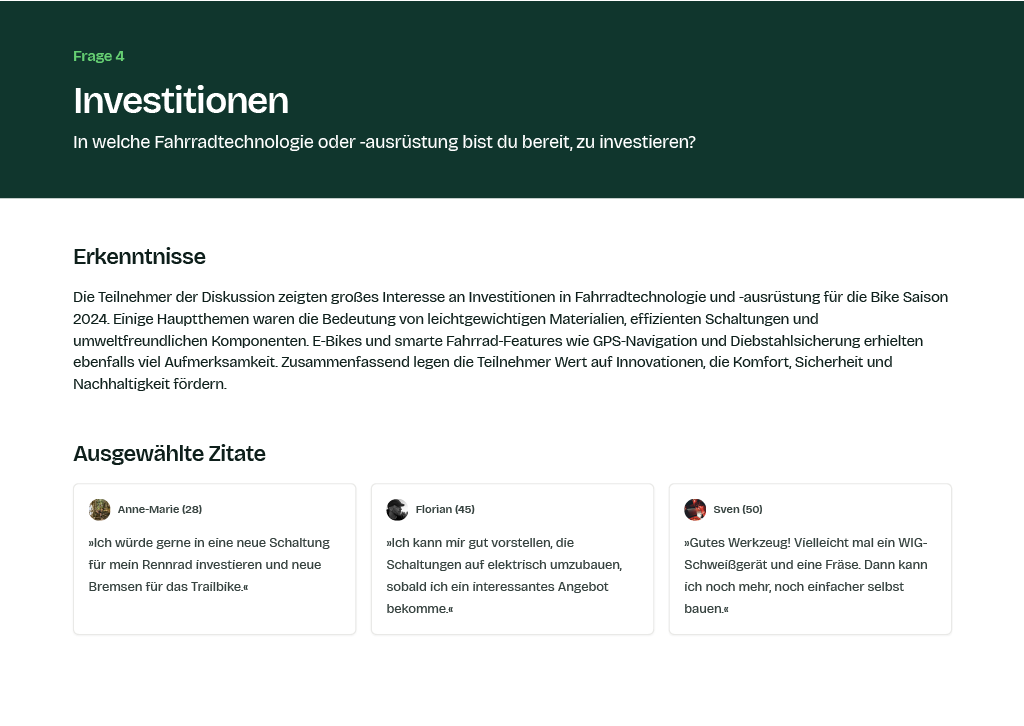Click Sven's avatar photo

point(695,509)
